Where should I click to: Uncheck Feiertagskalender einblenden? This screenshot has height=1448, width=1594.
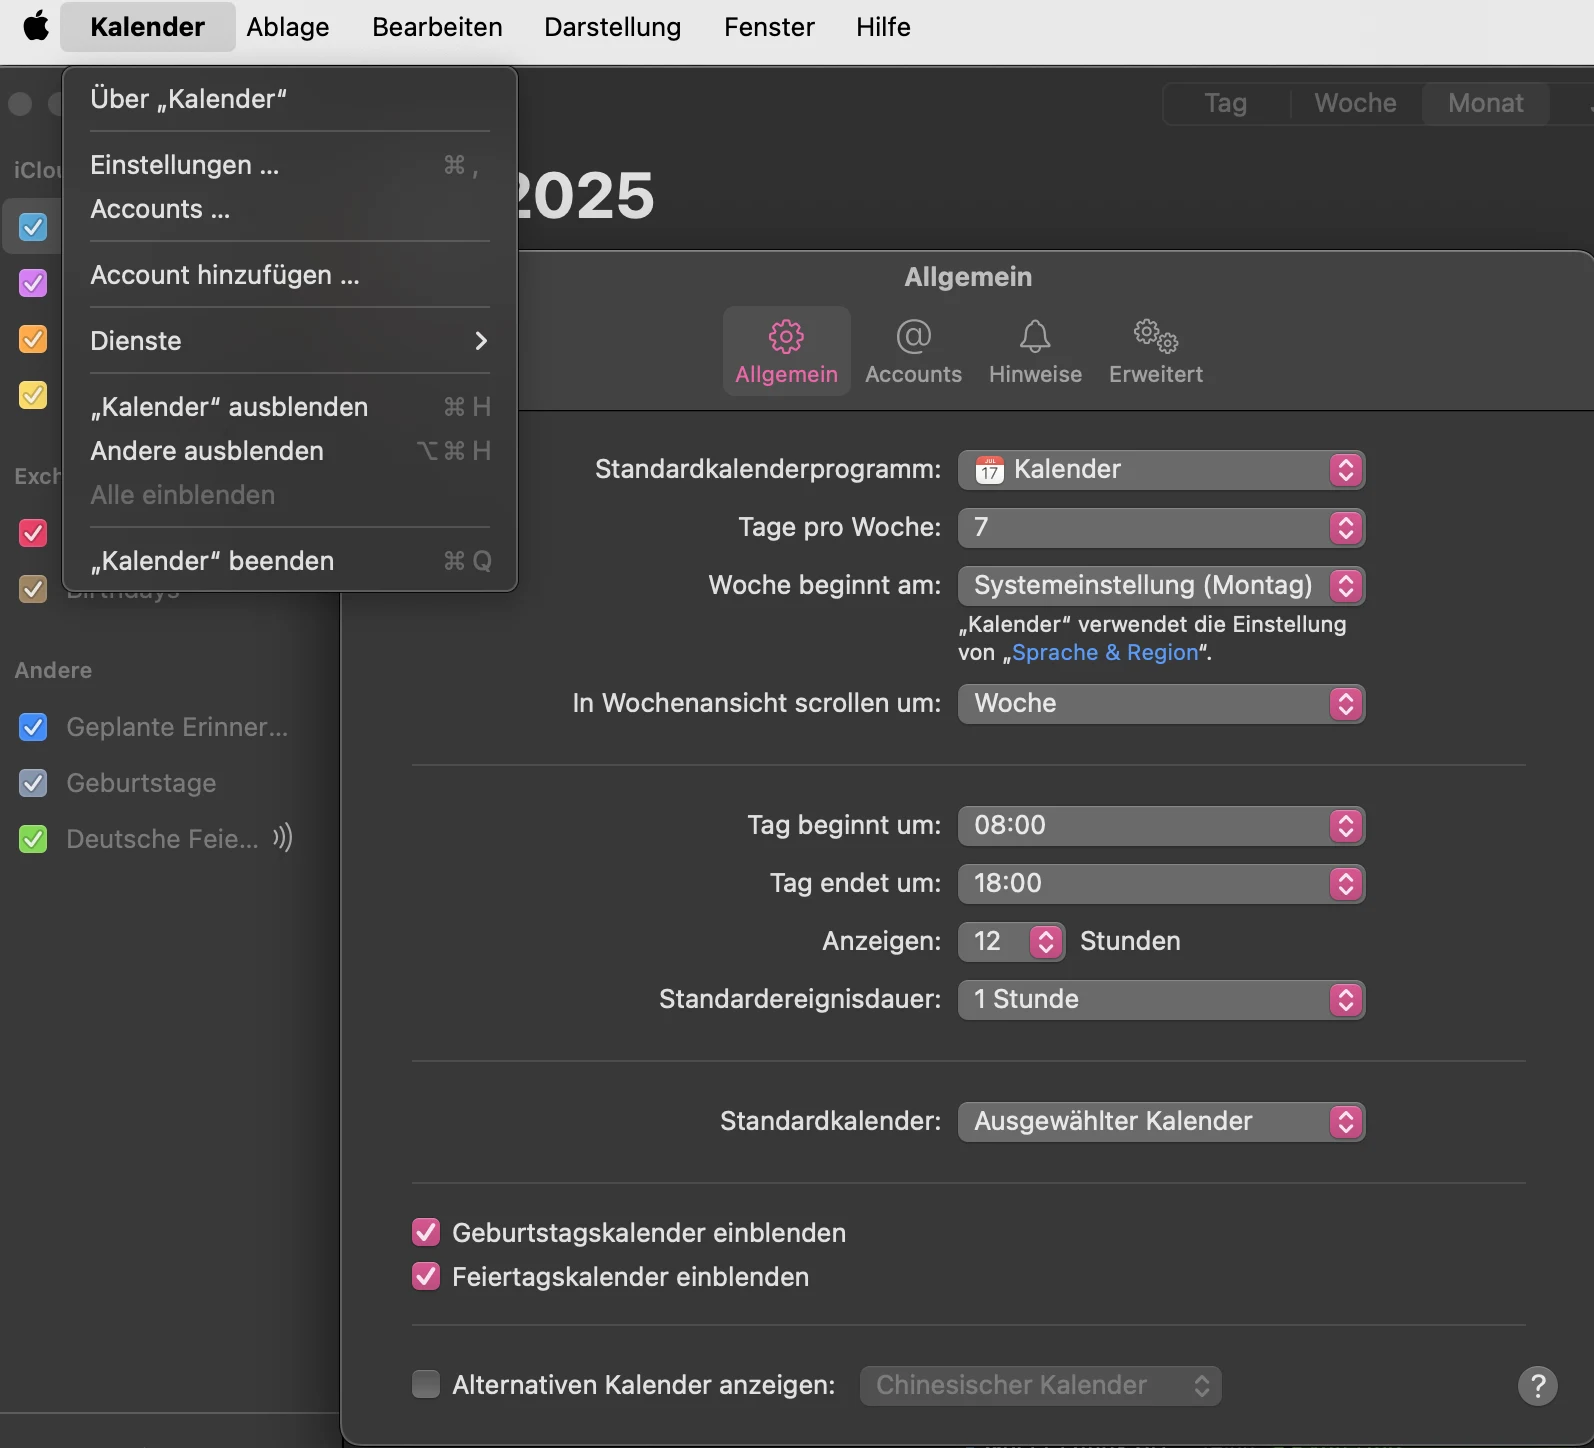(x=426, y=1276)
